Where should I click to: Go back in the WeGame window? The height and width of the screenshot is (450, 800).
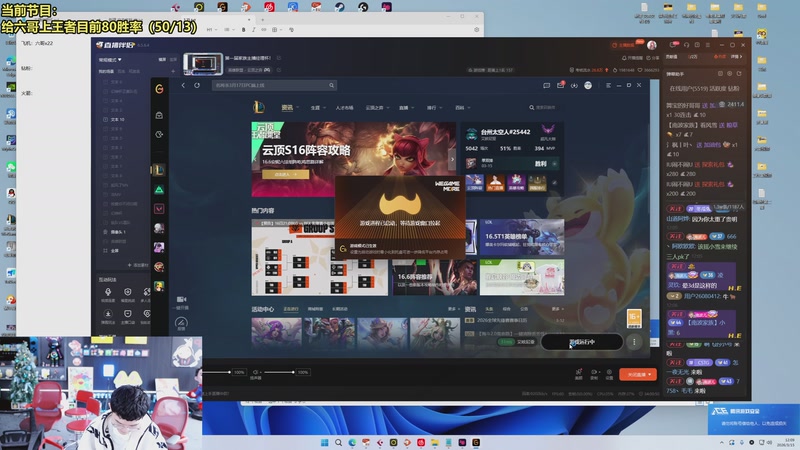(183, 85)
